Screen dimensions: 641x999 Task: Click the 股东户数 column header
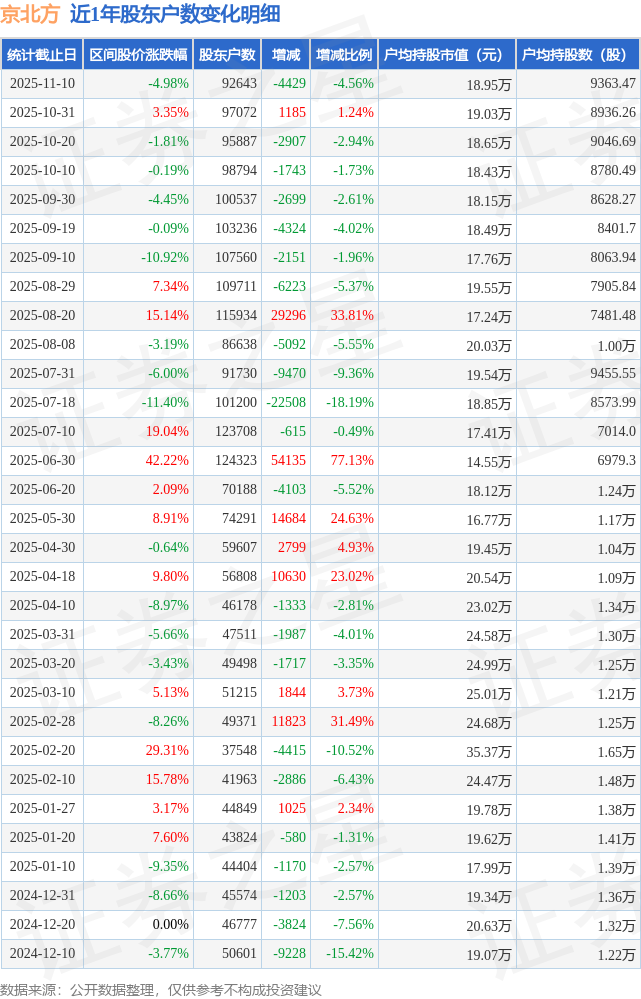227,55
